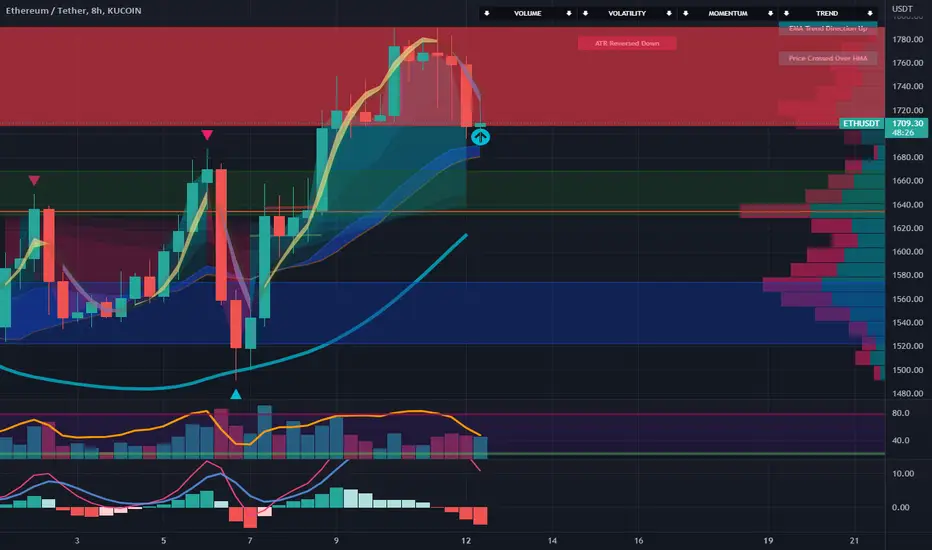Click the 1520.00 price axis label
The image size is (932, 550).
pos(908,346)
